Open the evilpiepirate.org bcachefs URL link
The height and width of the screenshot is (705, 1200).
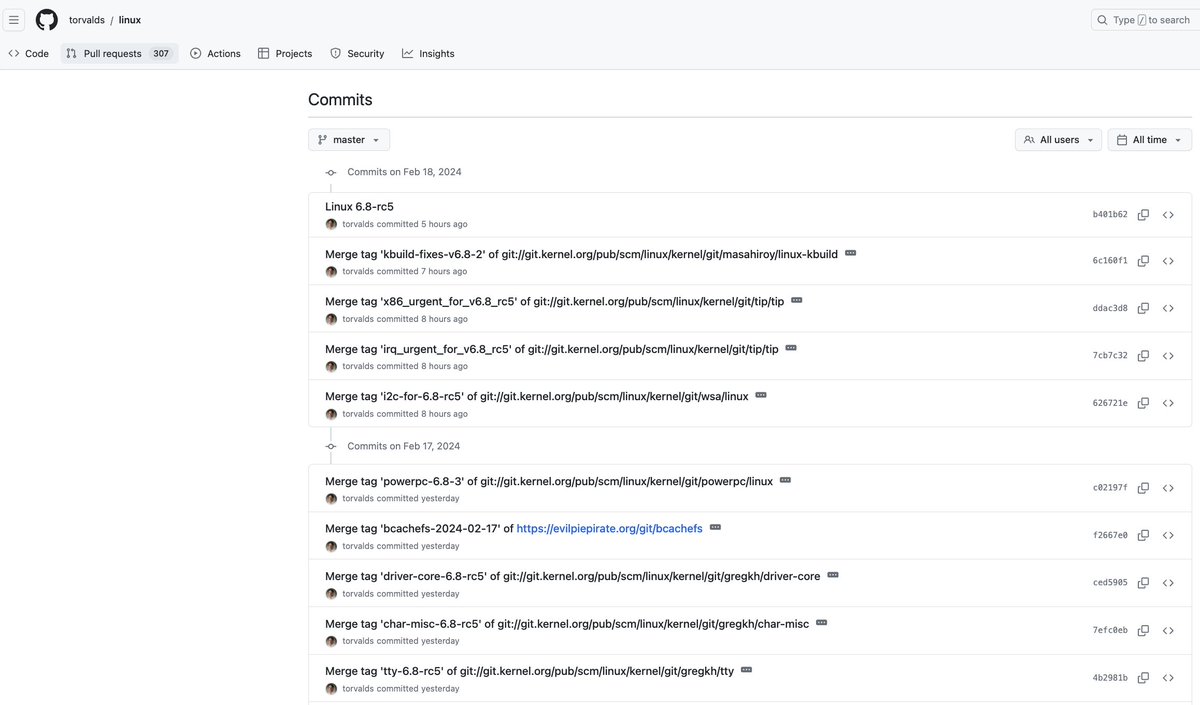pos(610,528)
